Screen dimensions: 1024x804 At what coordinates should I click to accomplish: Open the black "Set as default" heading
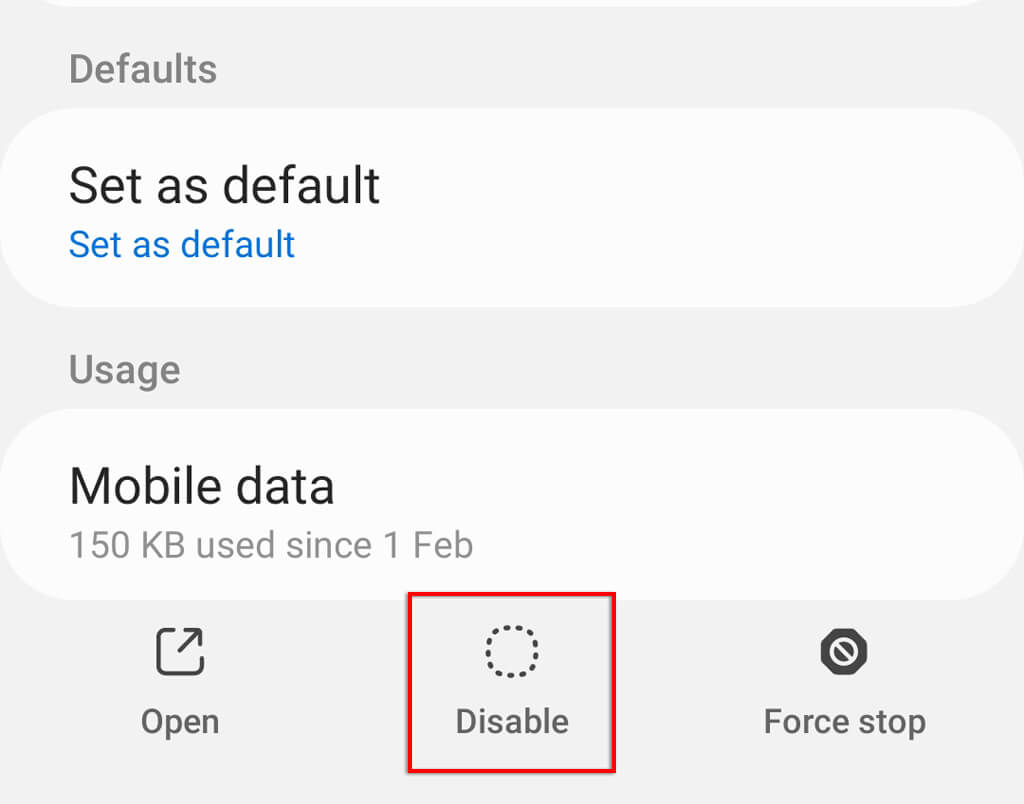[x=224, y=185]
